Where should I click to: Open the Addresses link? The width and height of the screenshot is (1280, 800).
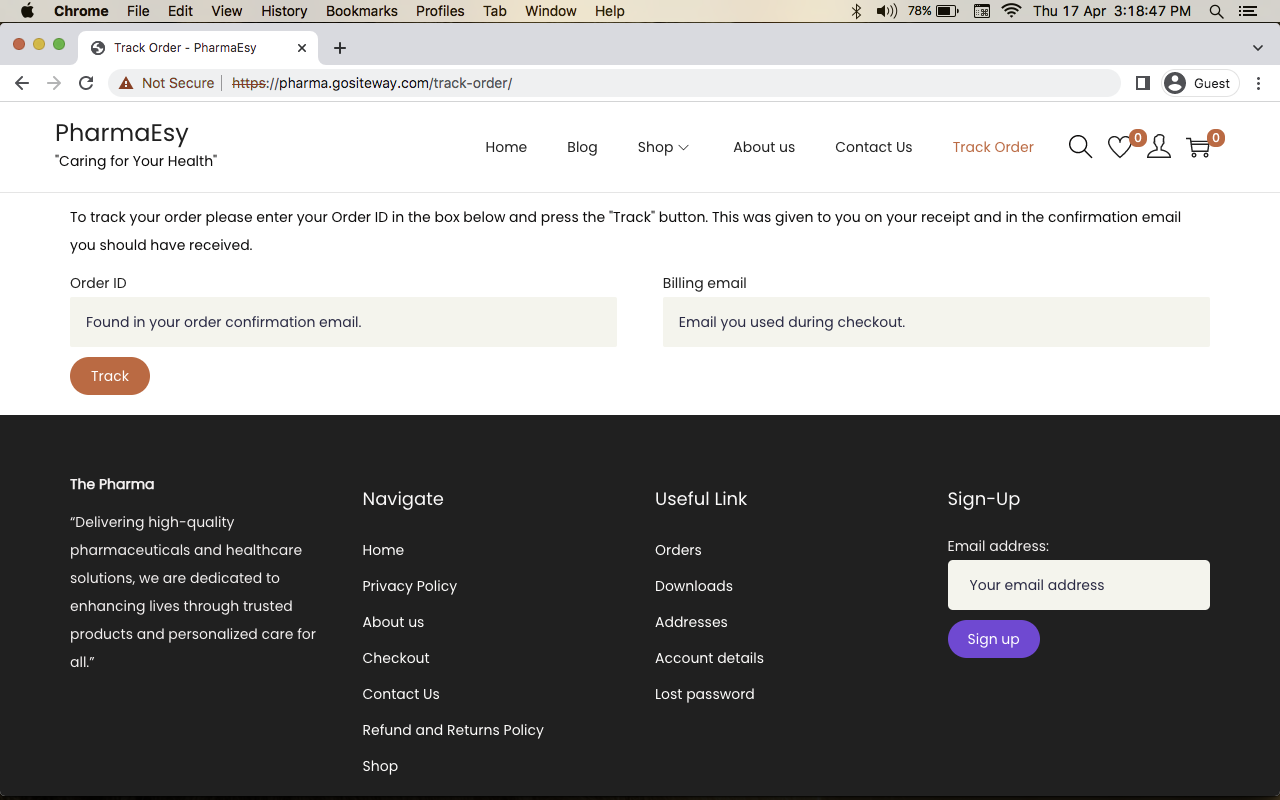click(691, 622)
